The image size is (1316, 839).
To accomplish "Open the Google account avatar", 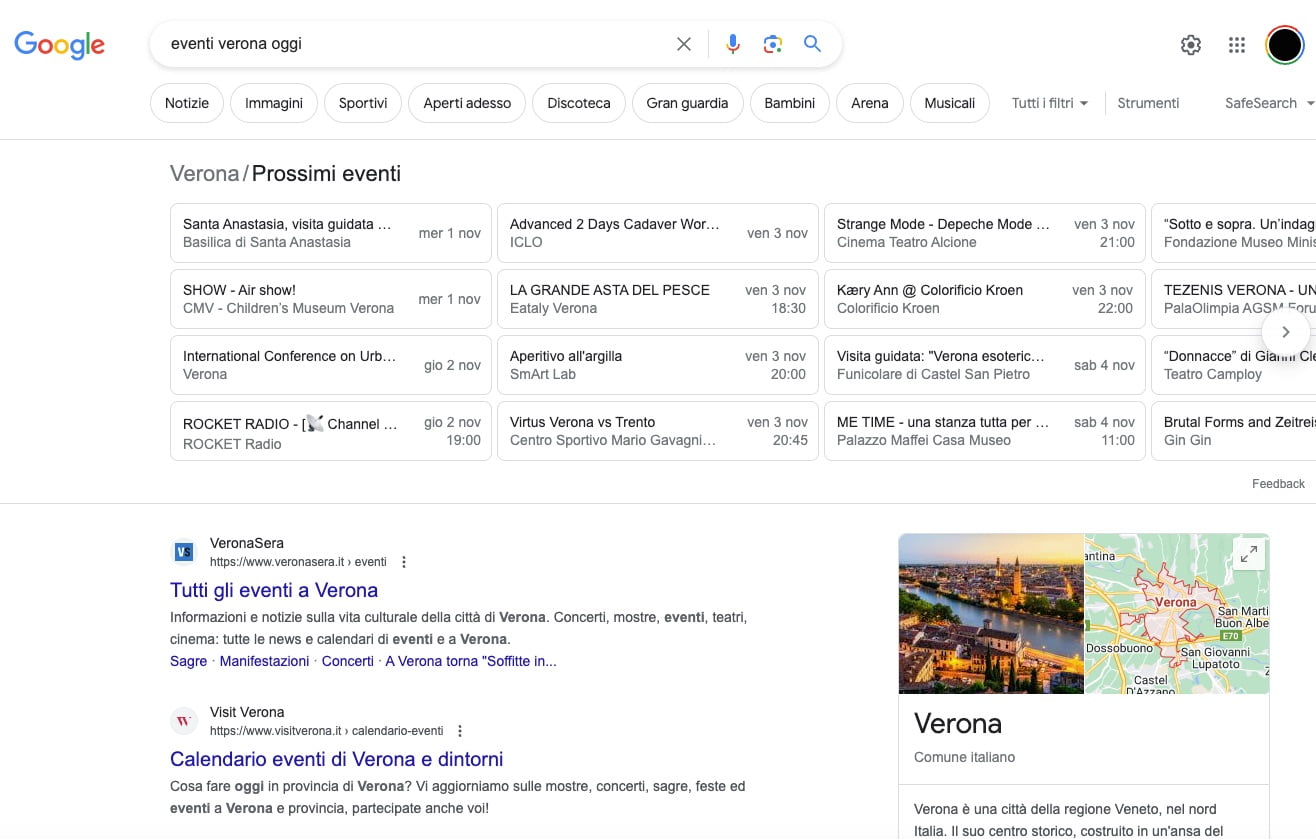I will coord(1284,45).
